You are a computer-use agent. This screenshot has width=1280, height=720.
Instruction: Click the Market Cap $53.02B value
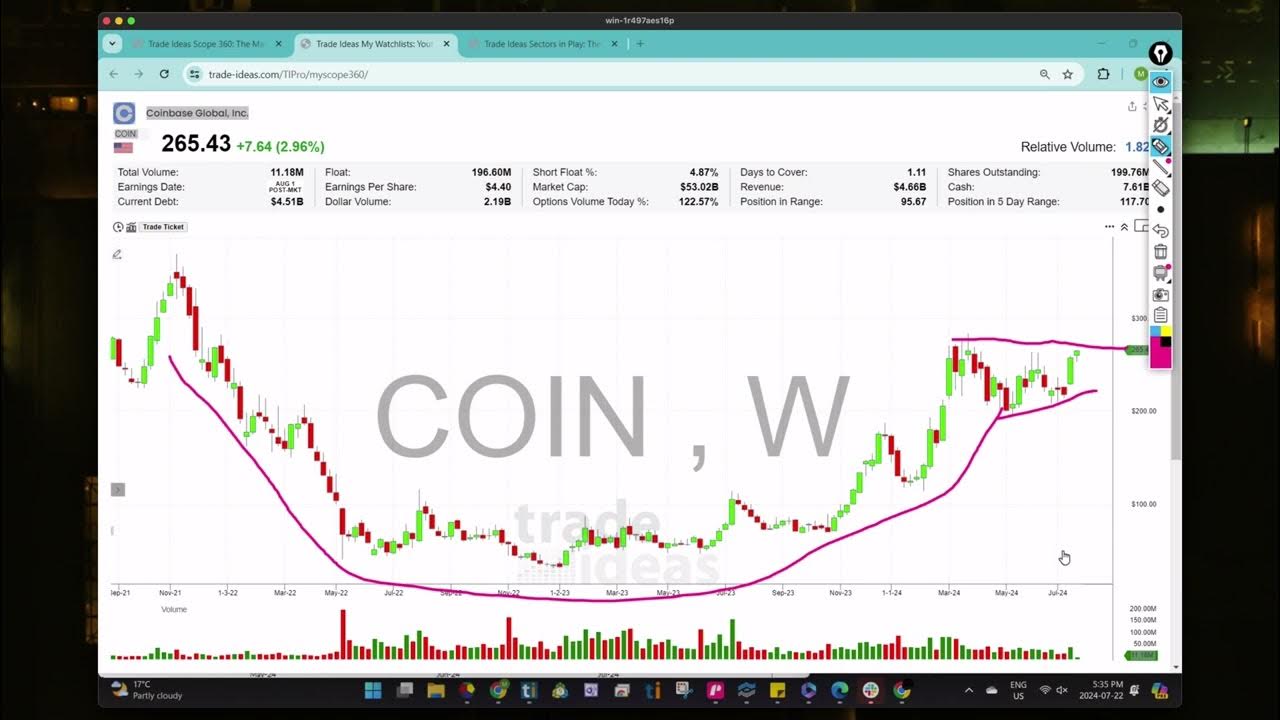[697, 187]
